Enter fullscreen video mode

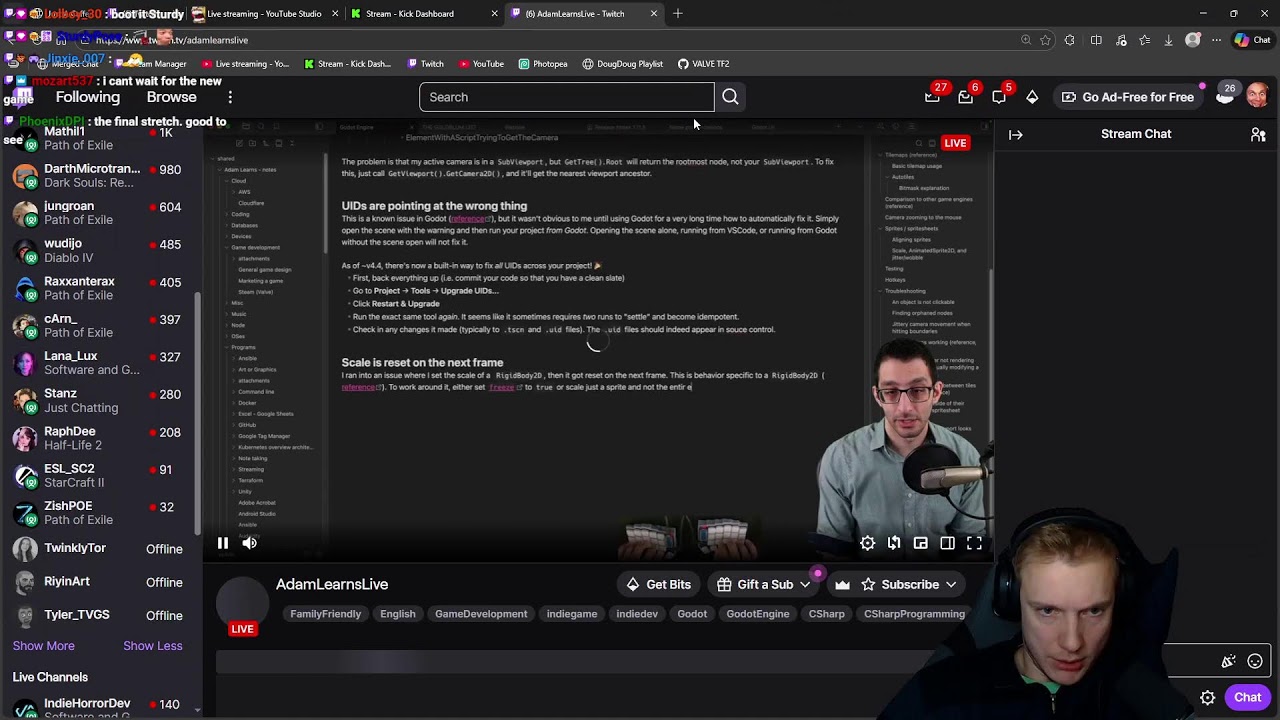[x=974, y=543]
